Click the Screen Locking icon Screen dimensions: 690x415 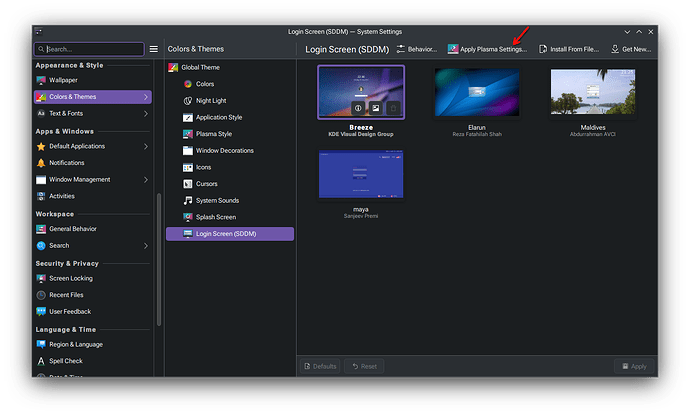[41, 279]
